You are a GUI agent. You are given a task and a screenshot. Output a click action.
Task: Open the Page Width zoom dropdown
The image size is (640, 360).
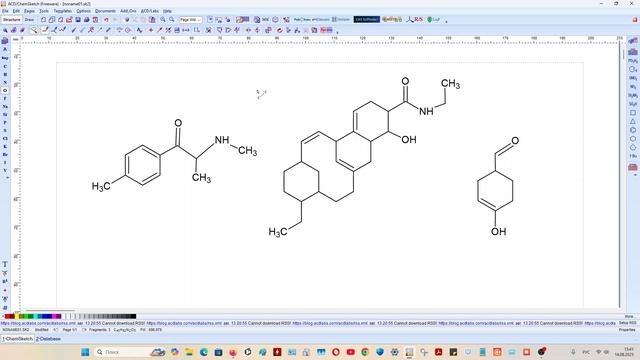(x=191, y=20)
